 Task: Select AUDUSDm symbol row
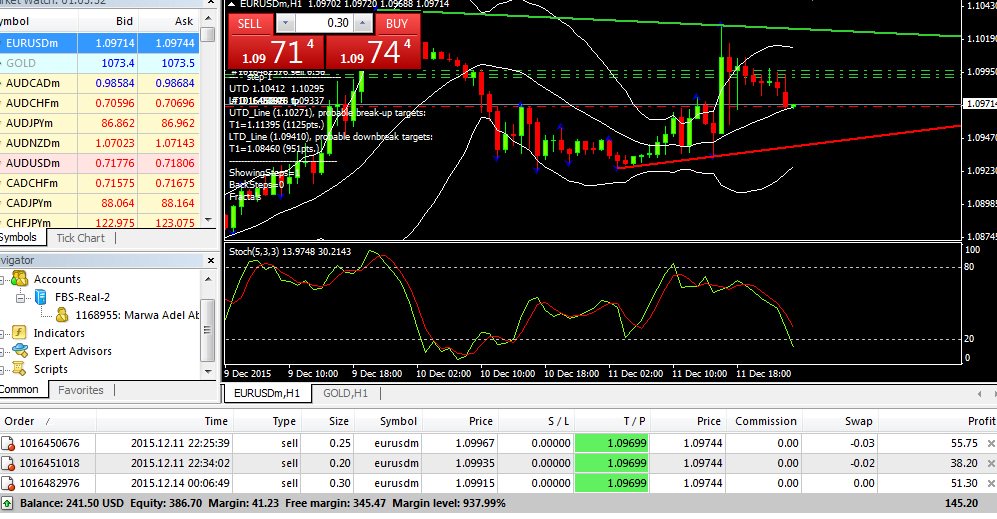(99, 163)
